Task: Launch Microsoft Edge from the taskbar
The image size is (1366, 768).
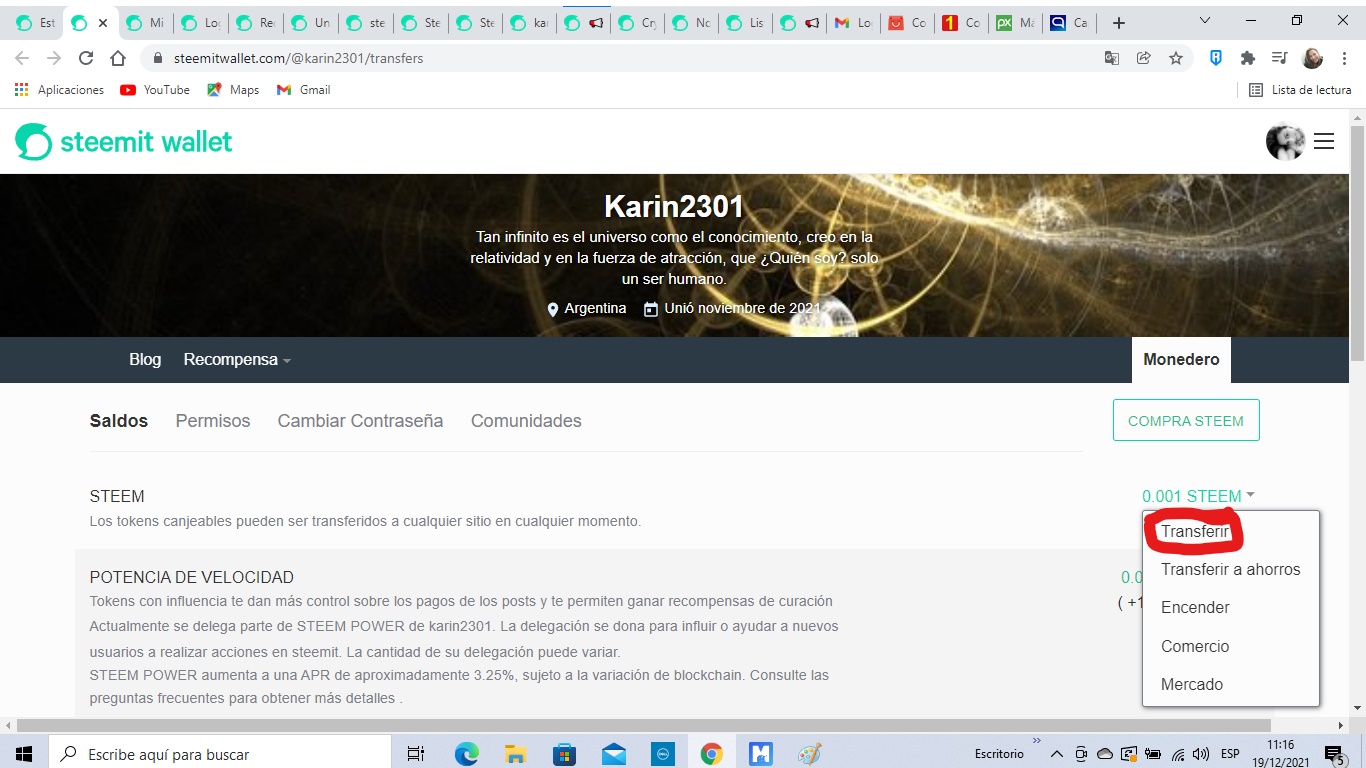Action: 467,754
